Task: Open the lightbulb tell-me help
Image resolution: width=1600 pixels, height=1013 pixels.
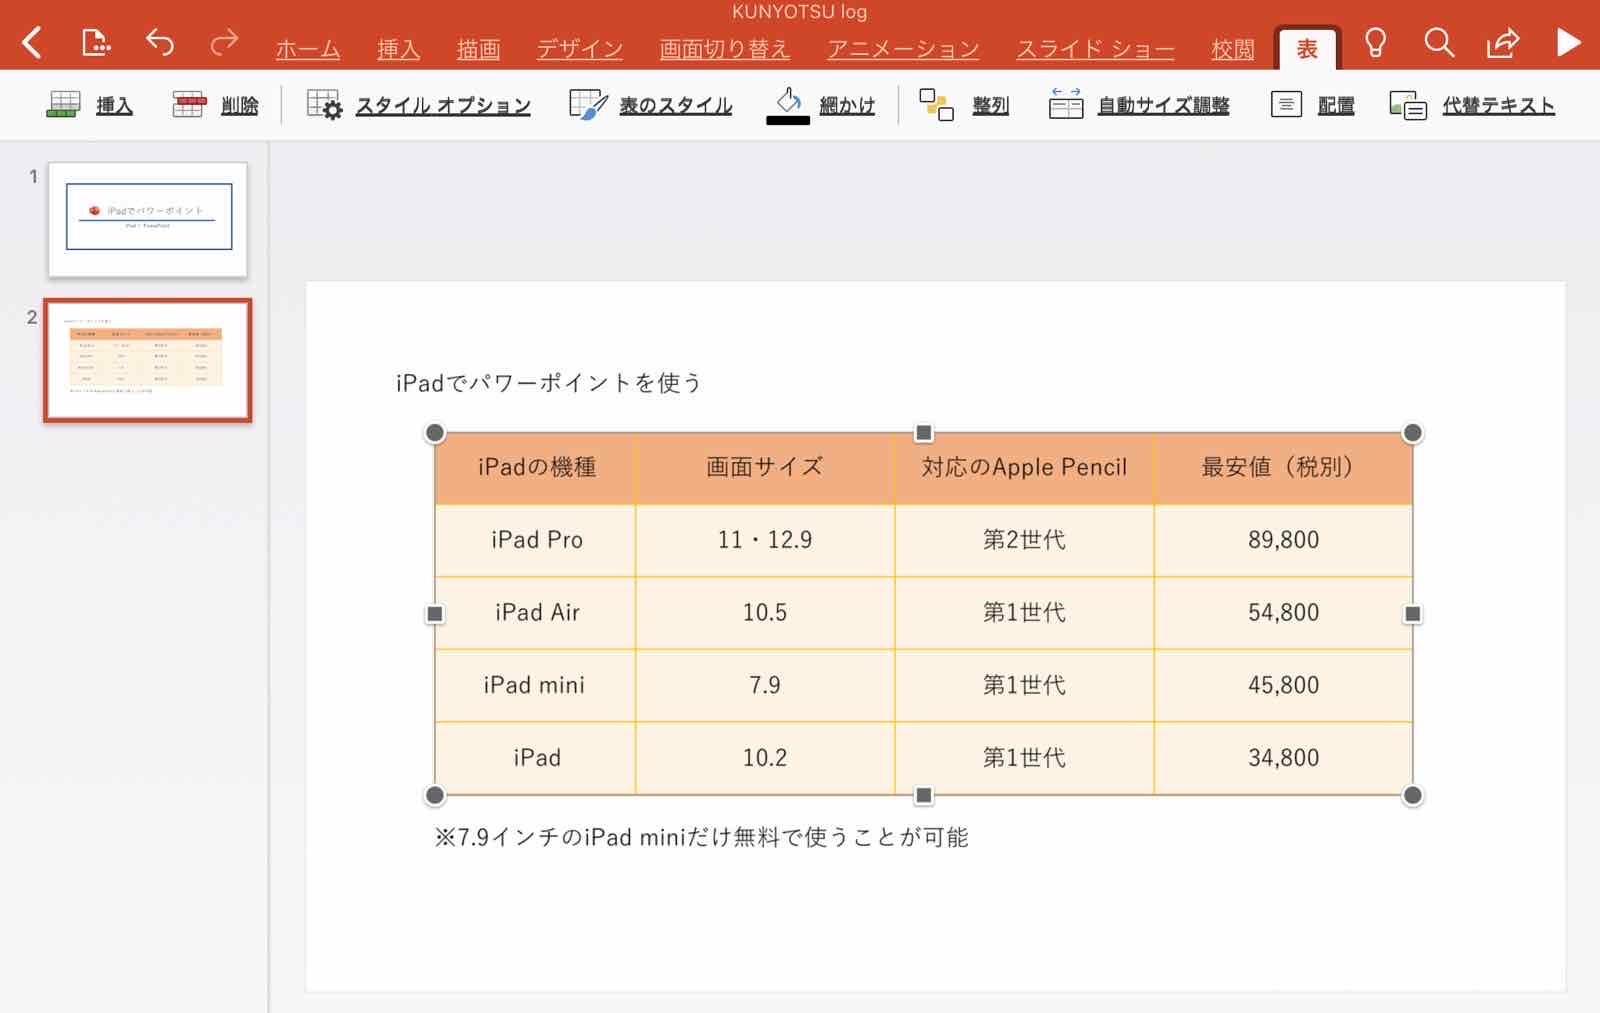Action: point(1375,43)
